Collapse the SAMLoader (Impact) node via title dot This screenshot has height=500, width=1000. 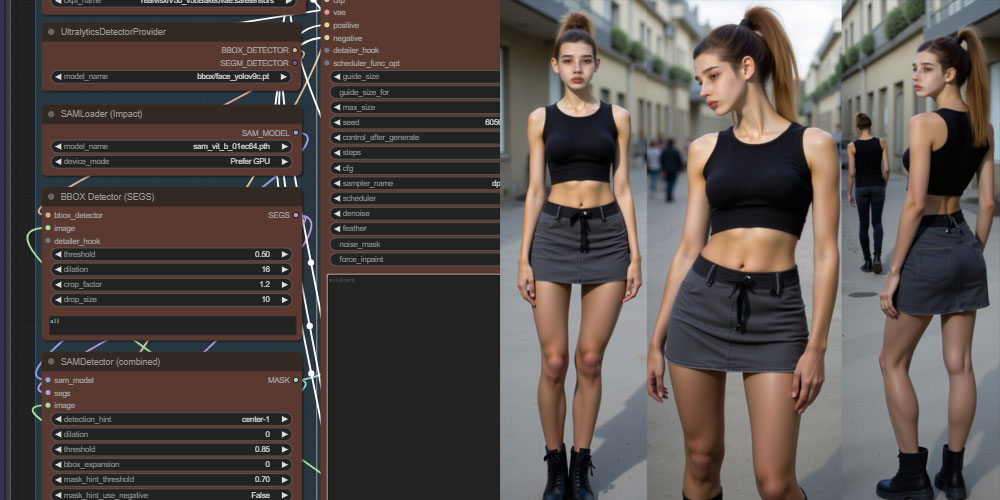(51, 114)
